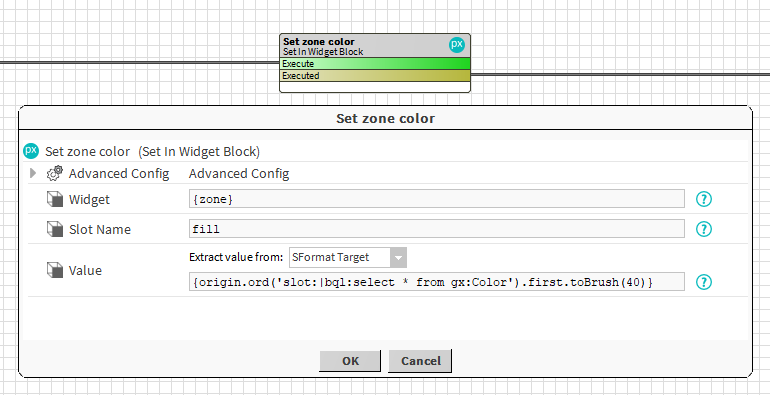Open the SFormat Target dropdown

[348, 257]
